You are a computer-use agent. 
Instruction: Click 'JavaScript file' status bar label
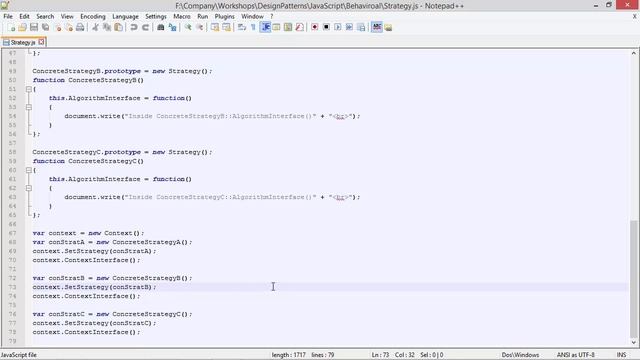pos(19,355)
